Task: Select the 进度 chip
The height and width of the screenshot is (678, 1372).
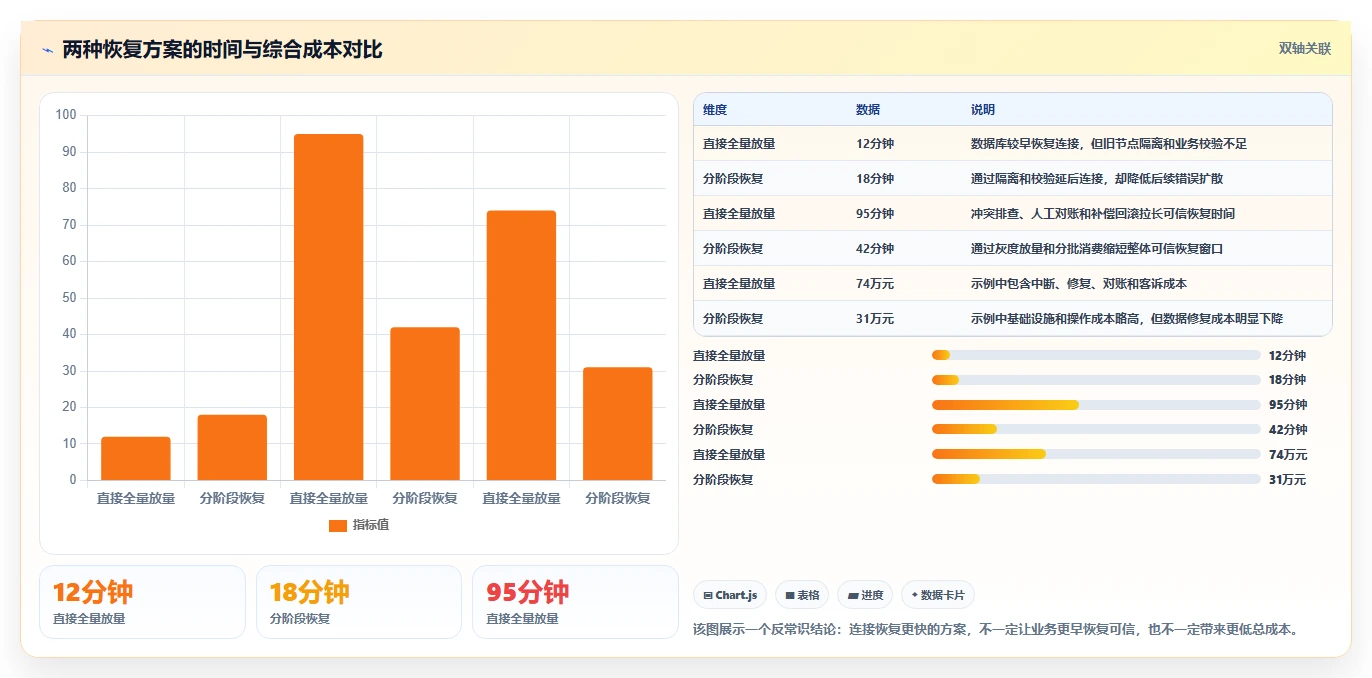Action: (x=865, y=595)
